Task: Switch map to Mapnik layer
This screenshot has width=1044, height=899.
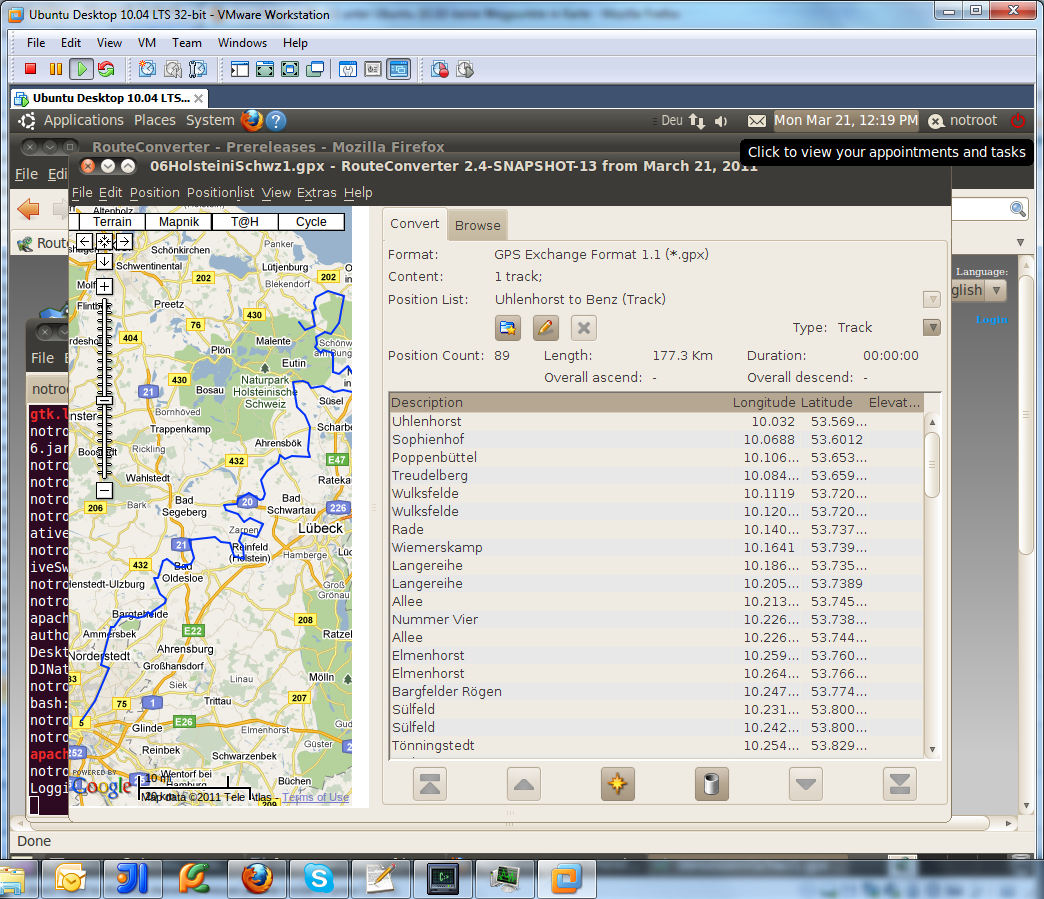Action: click(x=178, y=222)
